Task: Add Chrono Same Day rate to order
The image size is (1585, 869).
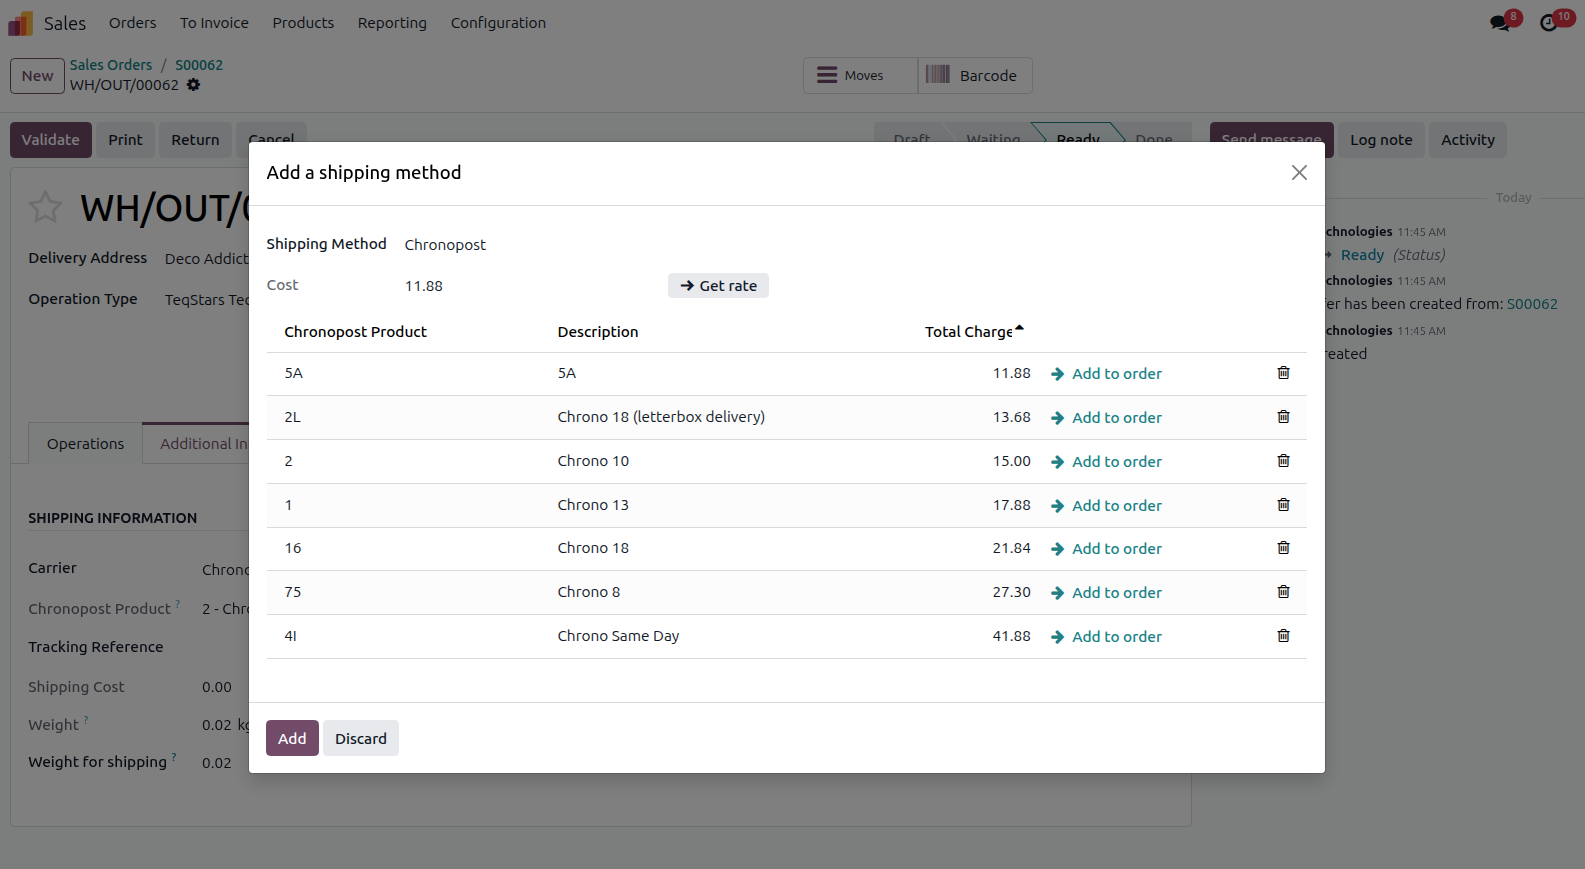Action: [1106, 637]
